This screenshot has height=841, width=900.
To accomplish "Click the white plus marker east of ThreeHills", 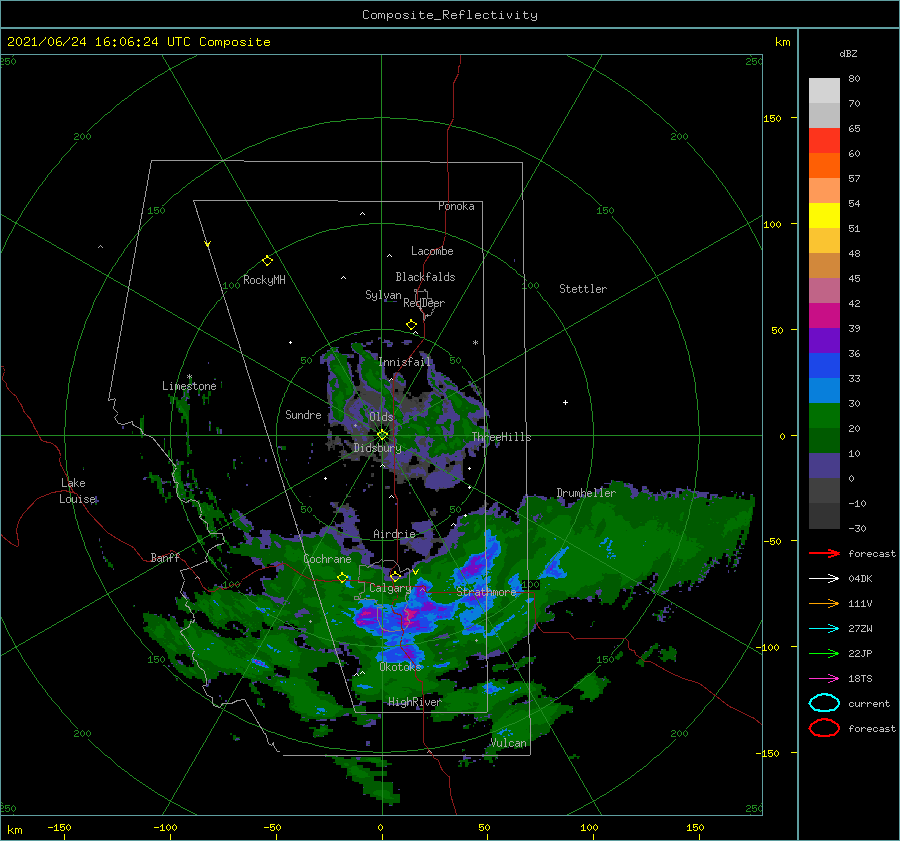I will point(565,402).
